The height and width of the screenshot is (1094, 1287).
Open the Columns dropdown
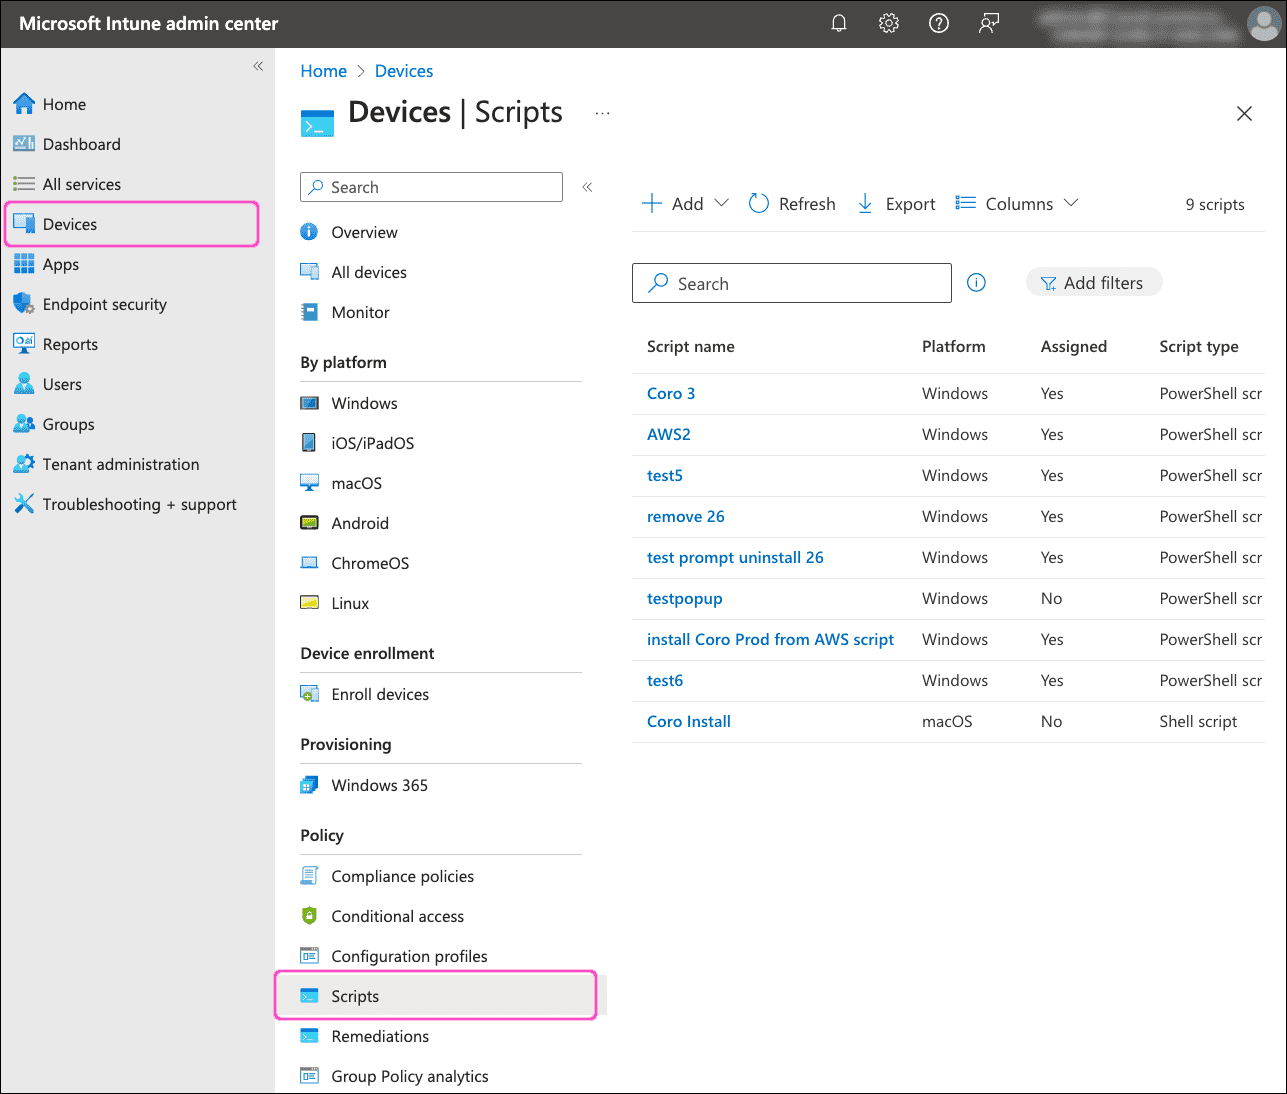(x=1072, y=203)
